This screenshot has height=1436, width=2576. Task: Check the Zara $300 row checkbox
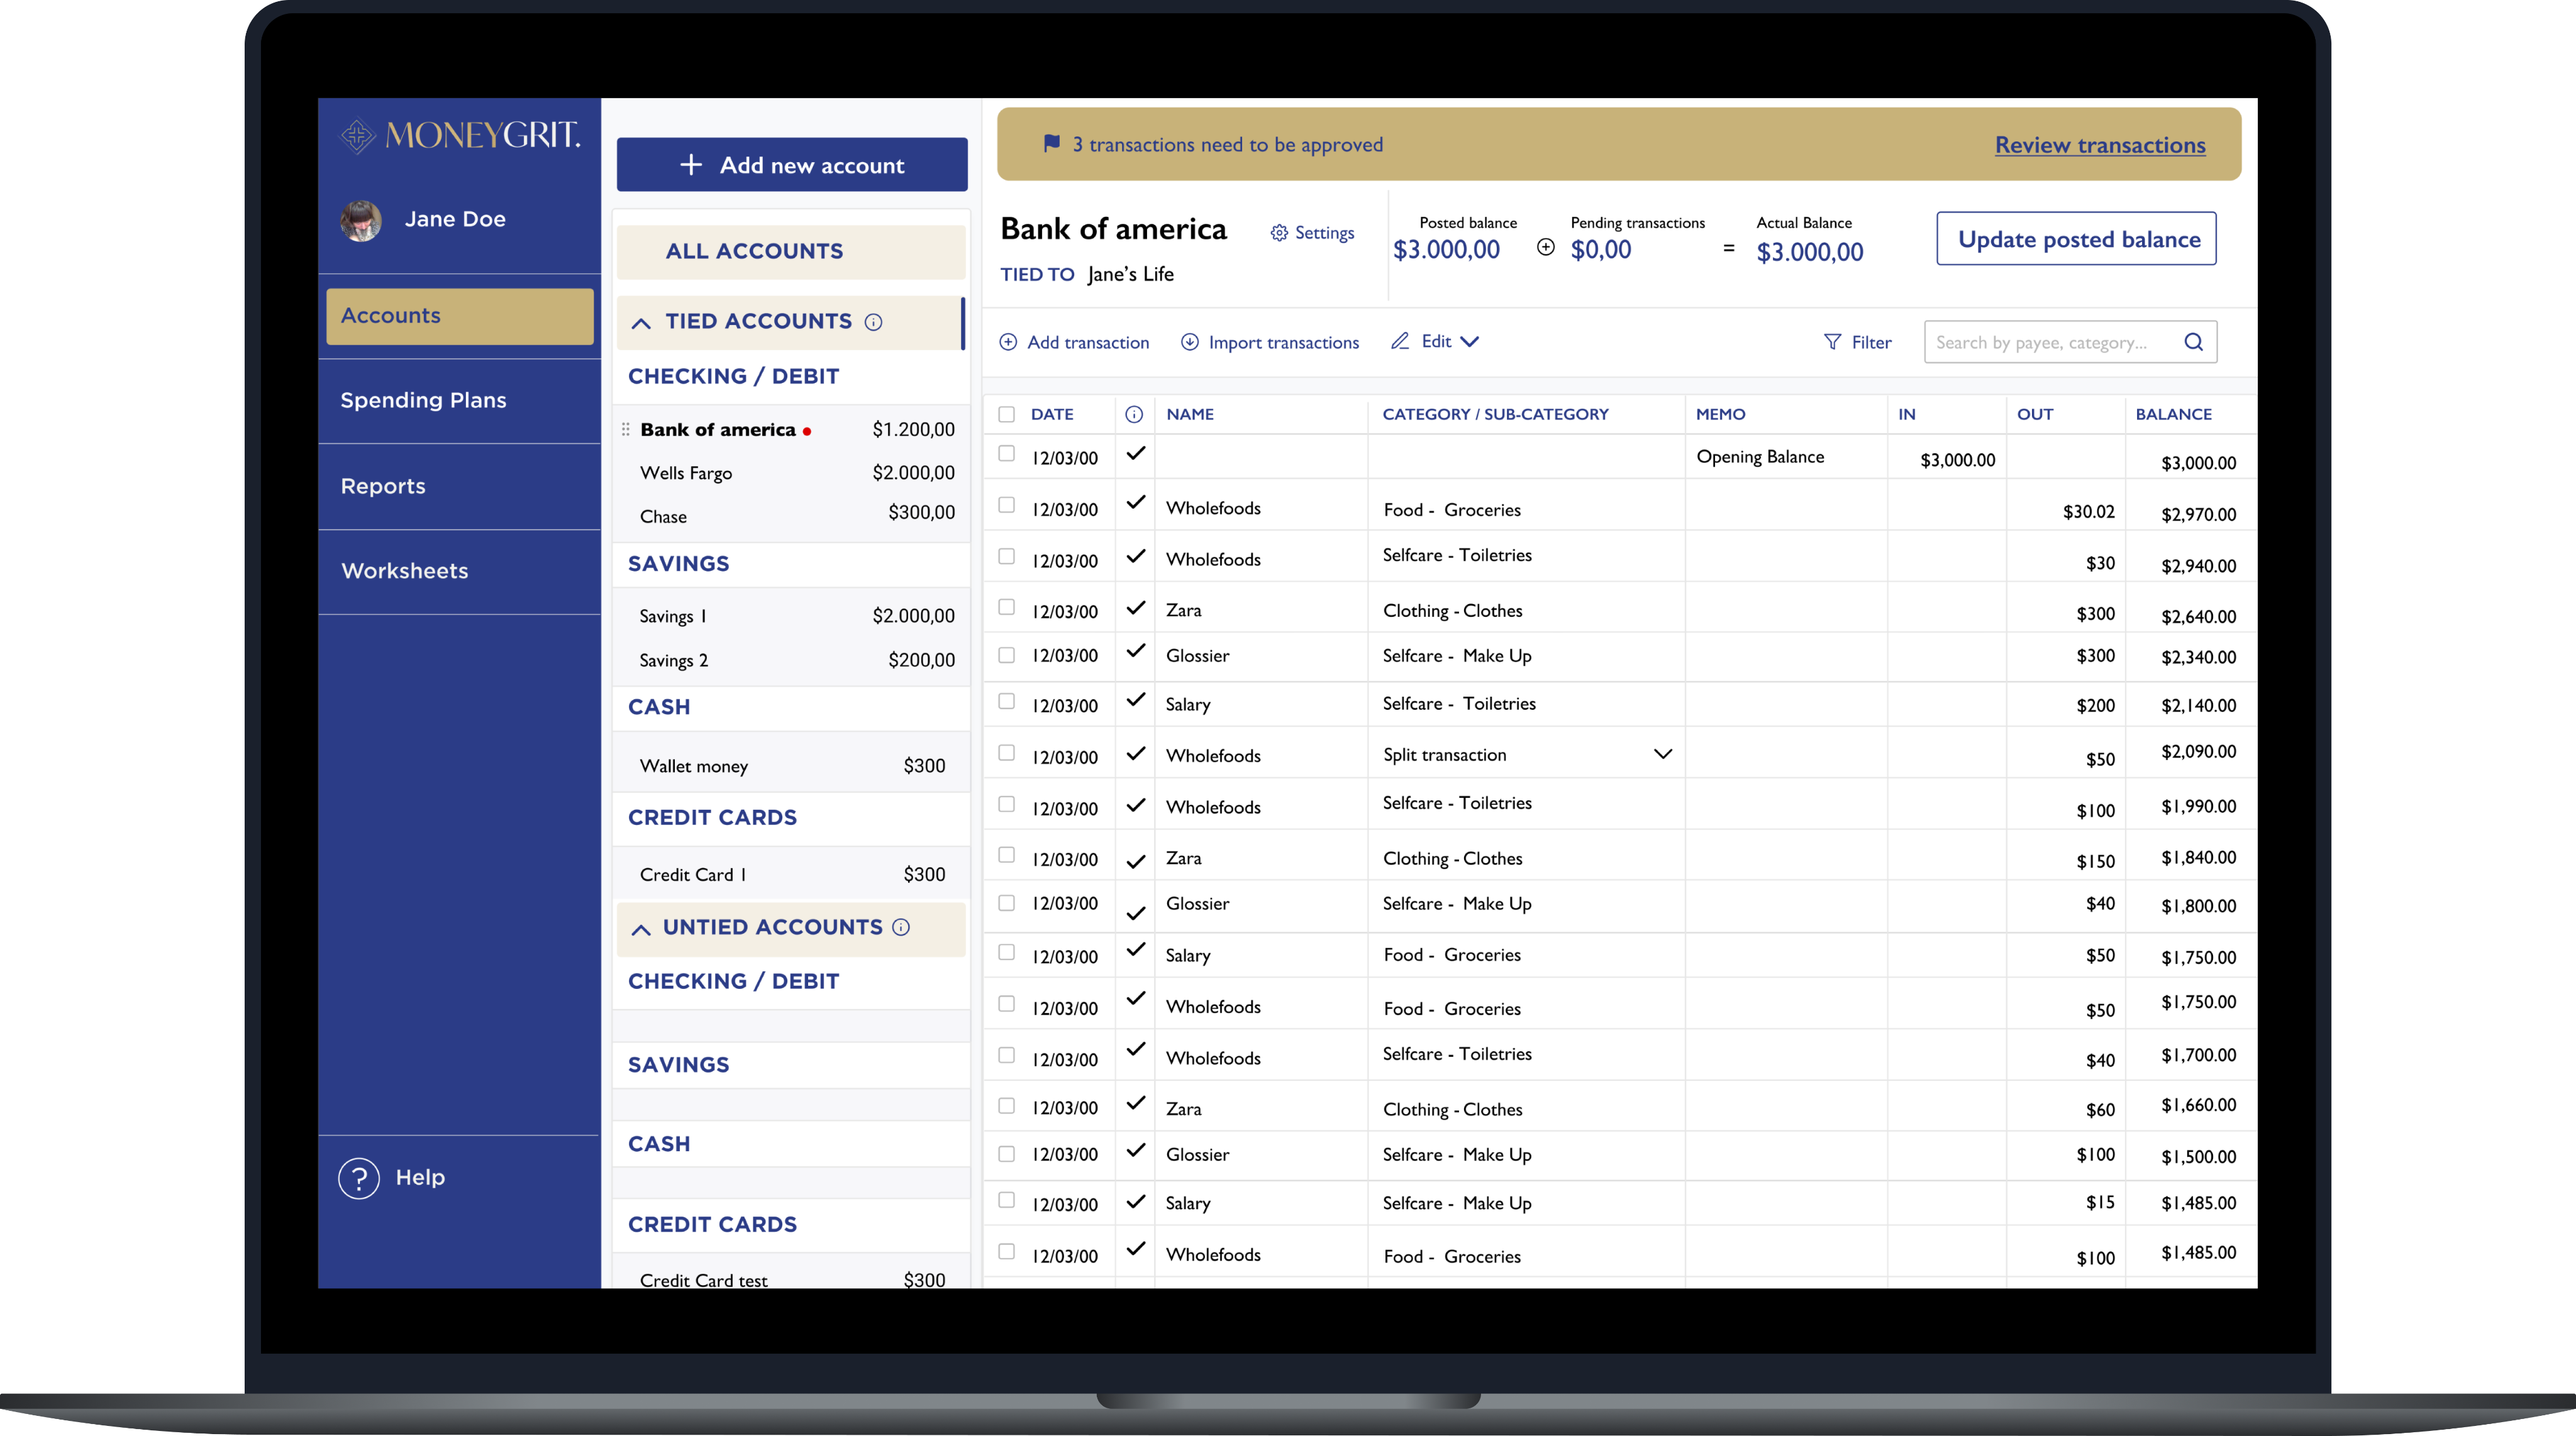(1006, 607)
